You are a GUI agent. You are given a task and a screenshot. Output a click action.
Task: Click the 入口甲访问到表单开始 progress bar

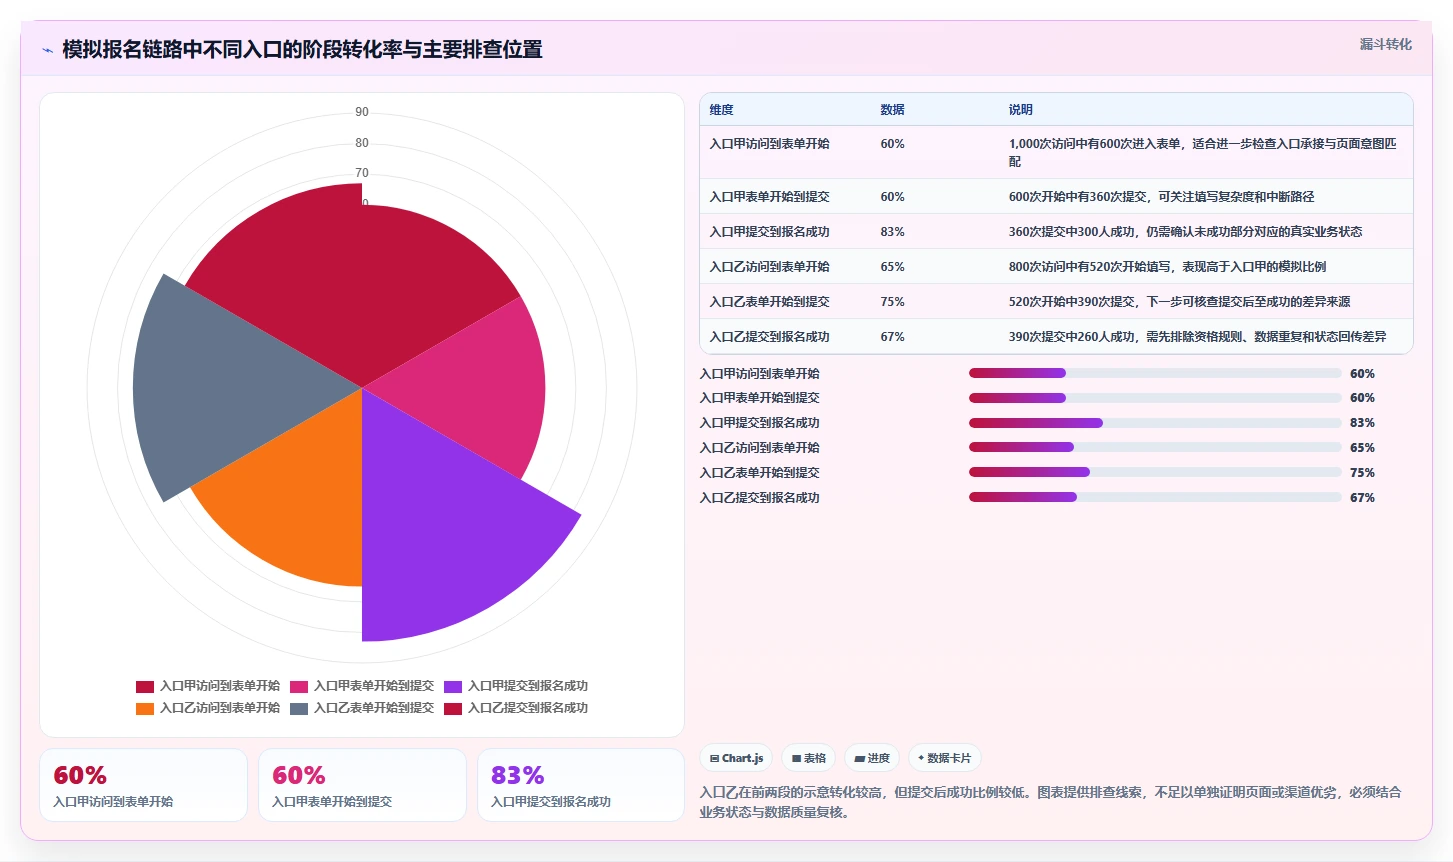click(x=1155, y=373)
